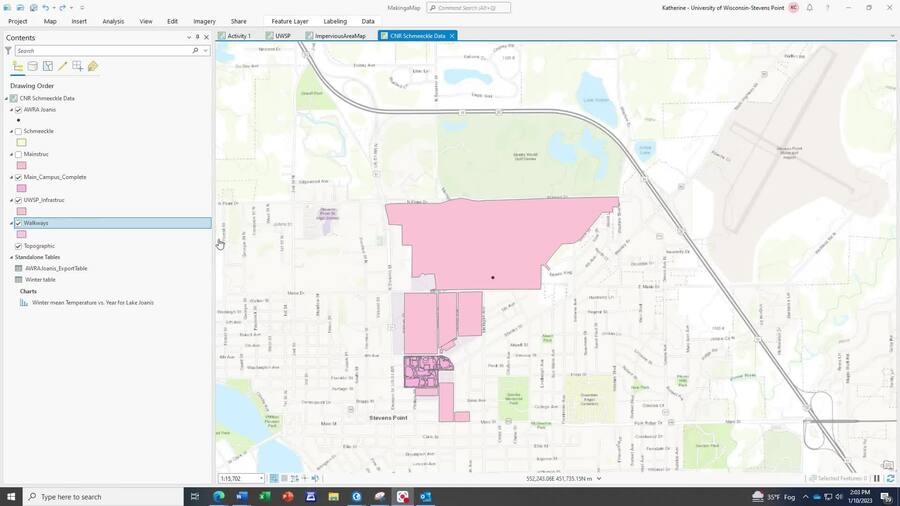Collapse the CNR Schmeeckle Data map tree

point(7,99)
